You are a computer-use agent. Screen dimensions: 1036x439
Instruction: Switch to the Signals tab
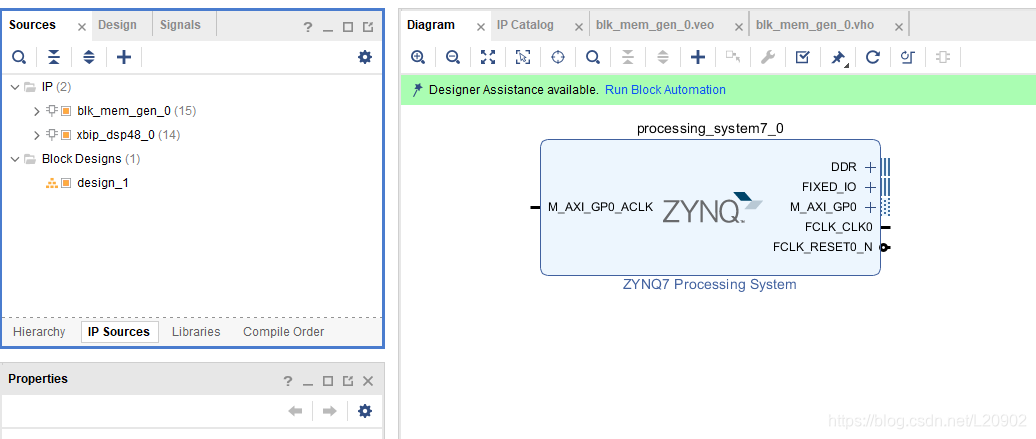(x=180, y=25)
